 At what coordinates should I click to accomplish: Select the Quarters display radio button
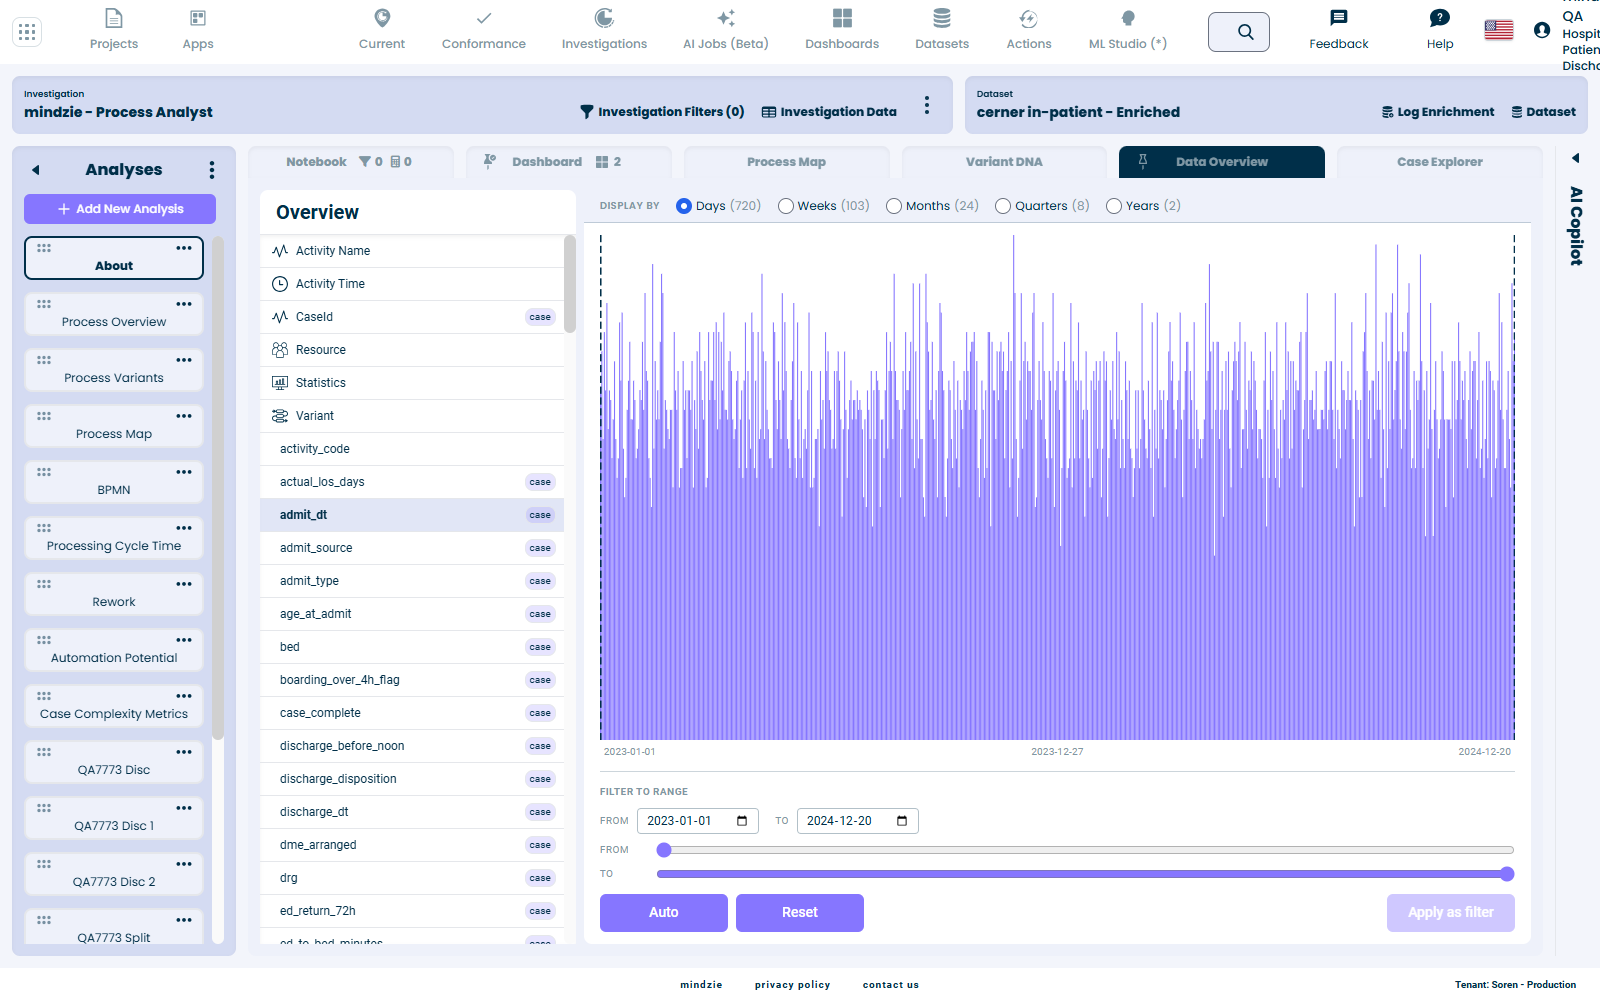(x=1003, y=206)
